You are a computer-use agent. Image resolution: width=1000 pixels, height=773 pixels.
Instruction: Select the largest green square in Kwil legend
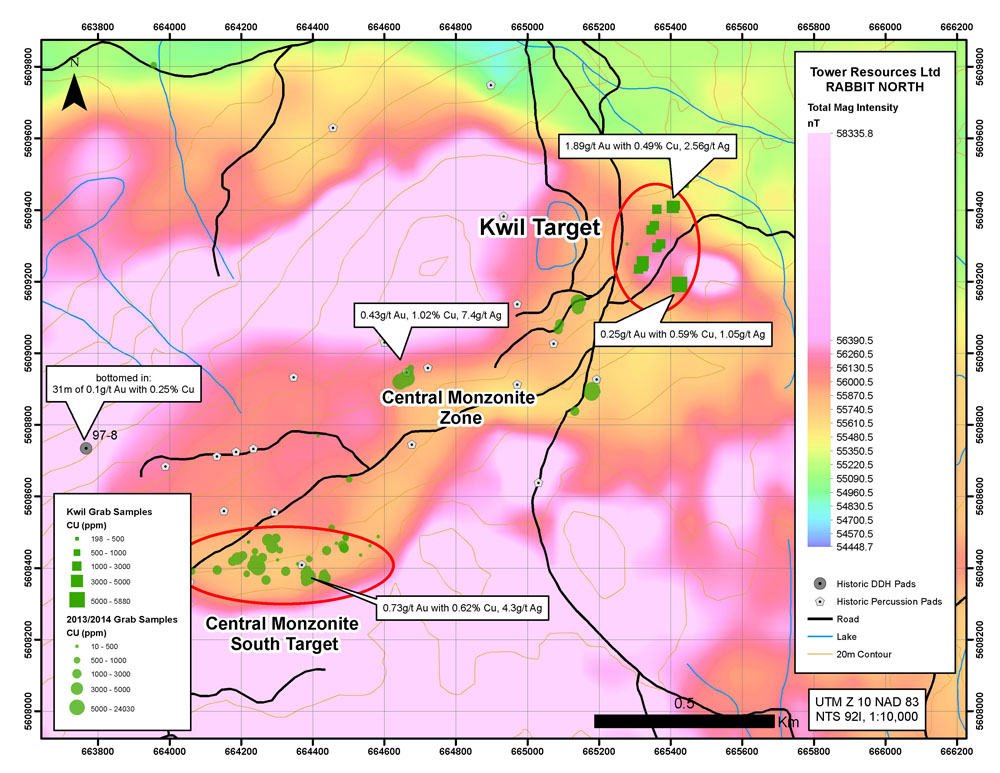[x=76, y=600]
